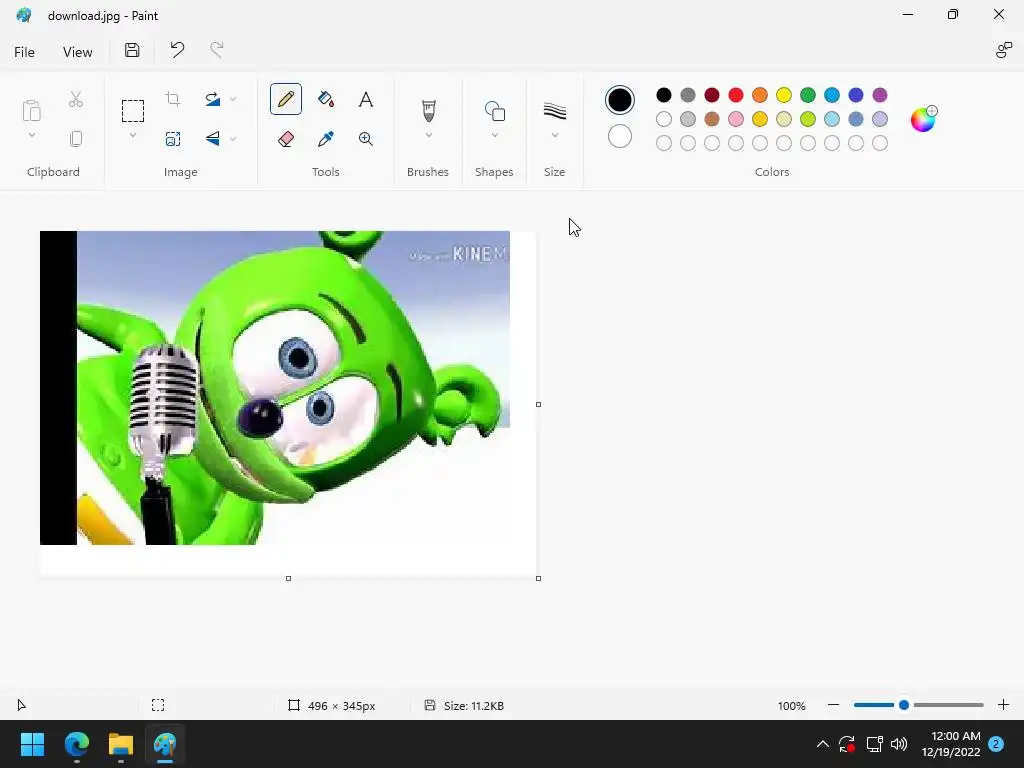This screenshot has height=768, width=1024.
Task: Click the share icon in top right
Action: coord(1003,50)
